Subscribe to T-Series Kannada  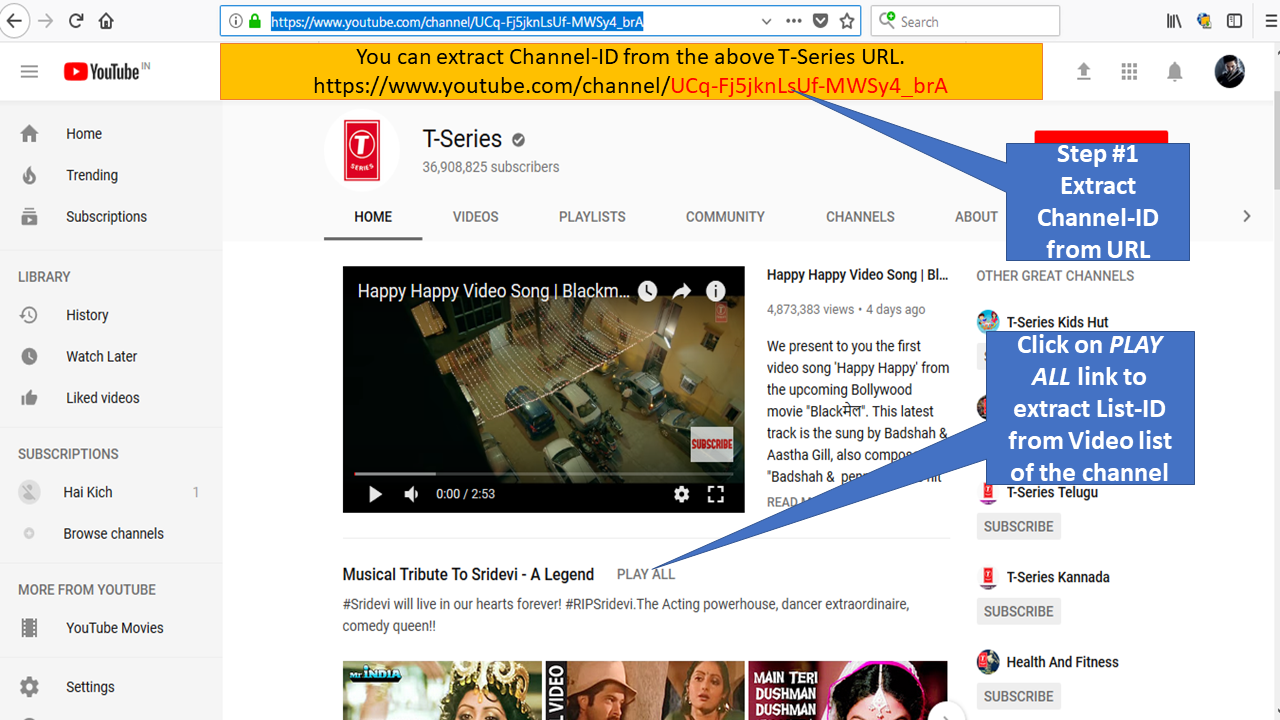tap(1018, 611)
